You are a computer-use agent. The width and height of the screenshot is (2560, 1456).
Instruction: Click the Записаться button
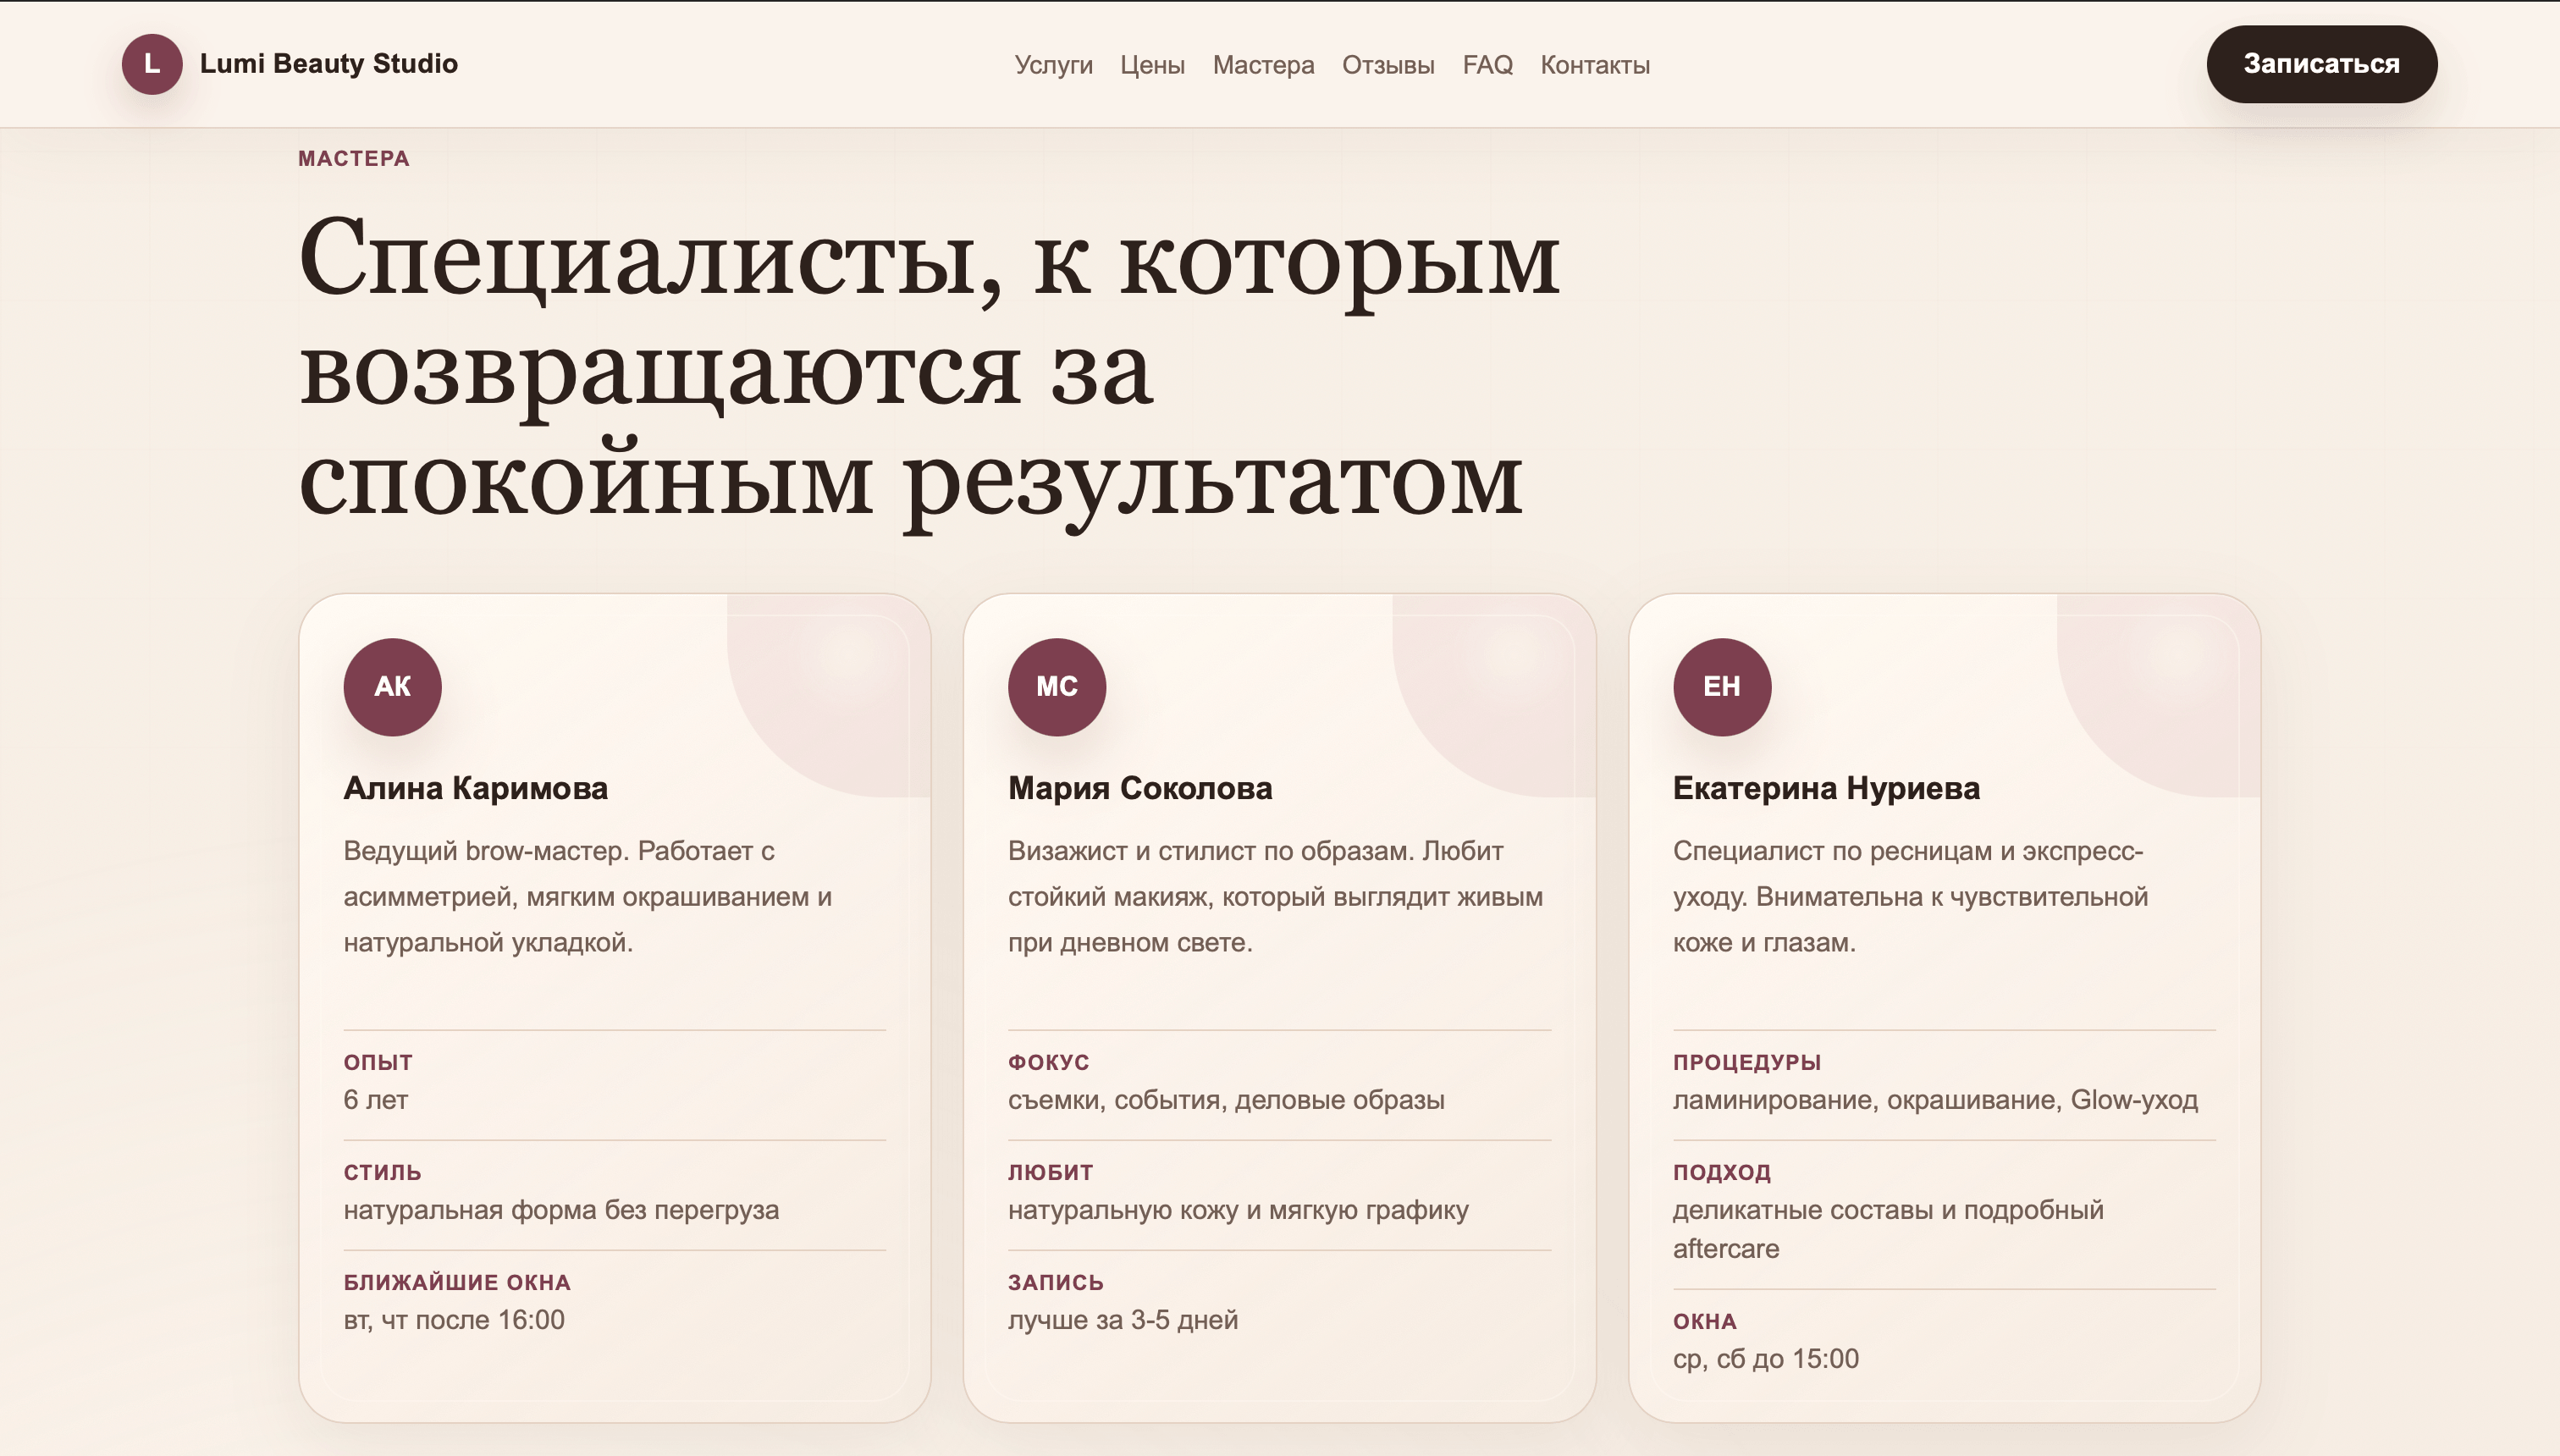point(2321,64)
